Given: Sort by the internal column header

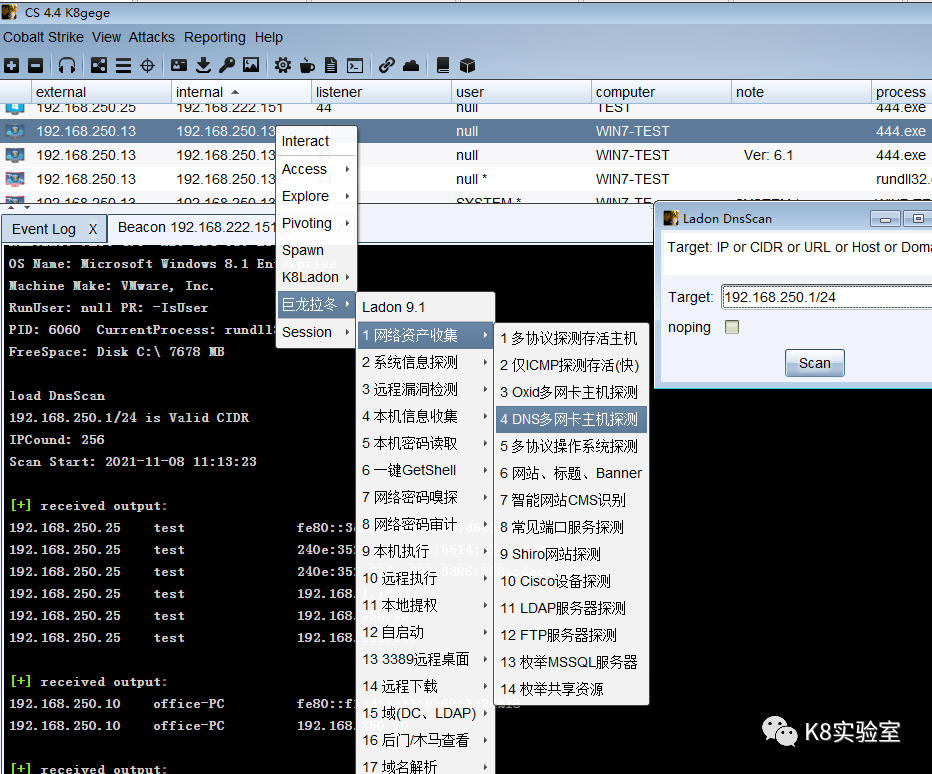Looking at the screenshot, I should coord(241,92).
